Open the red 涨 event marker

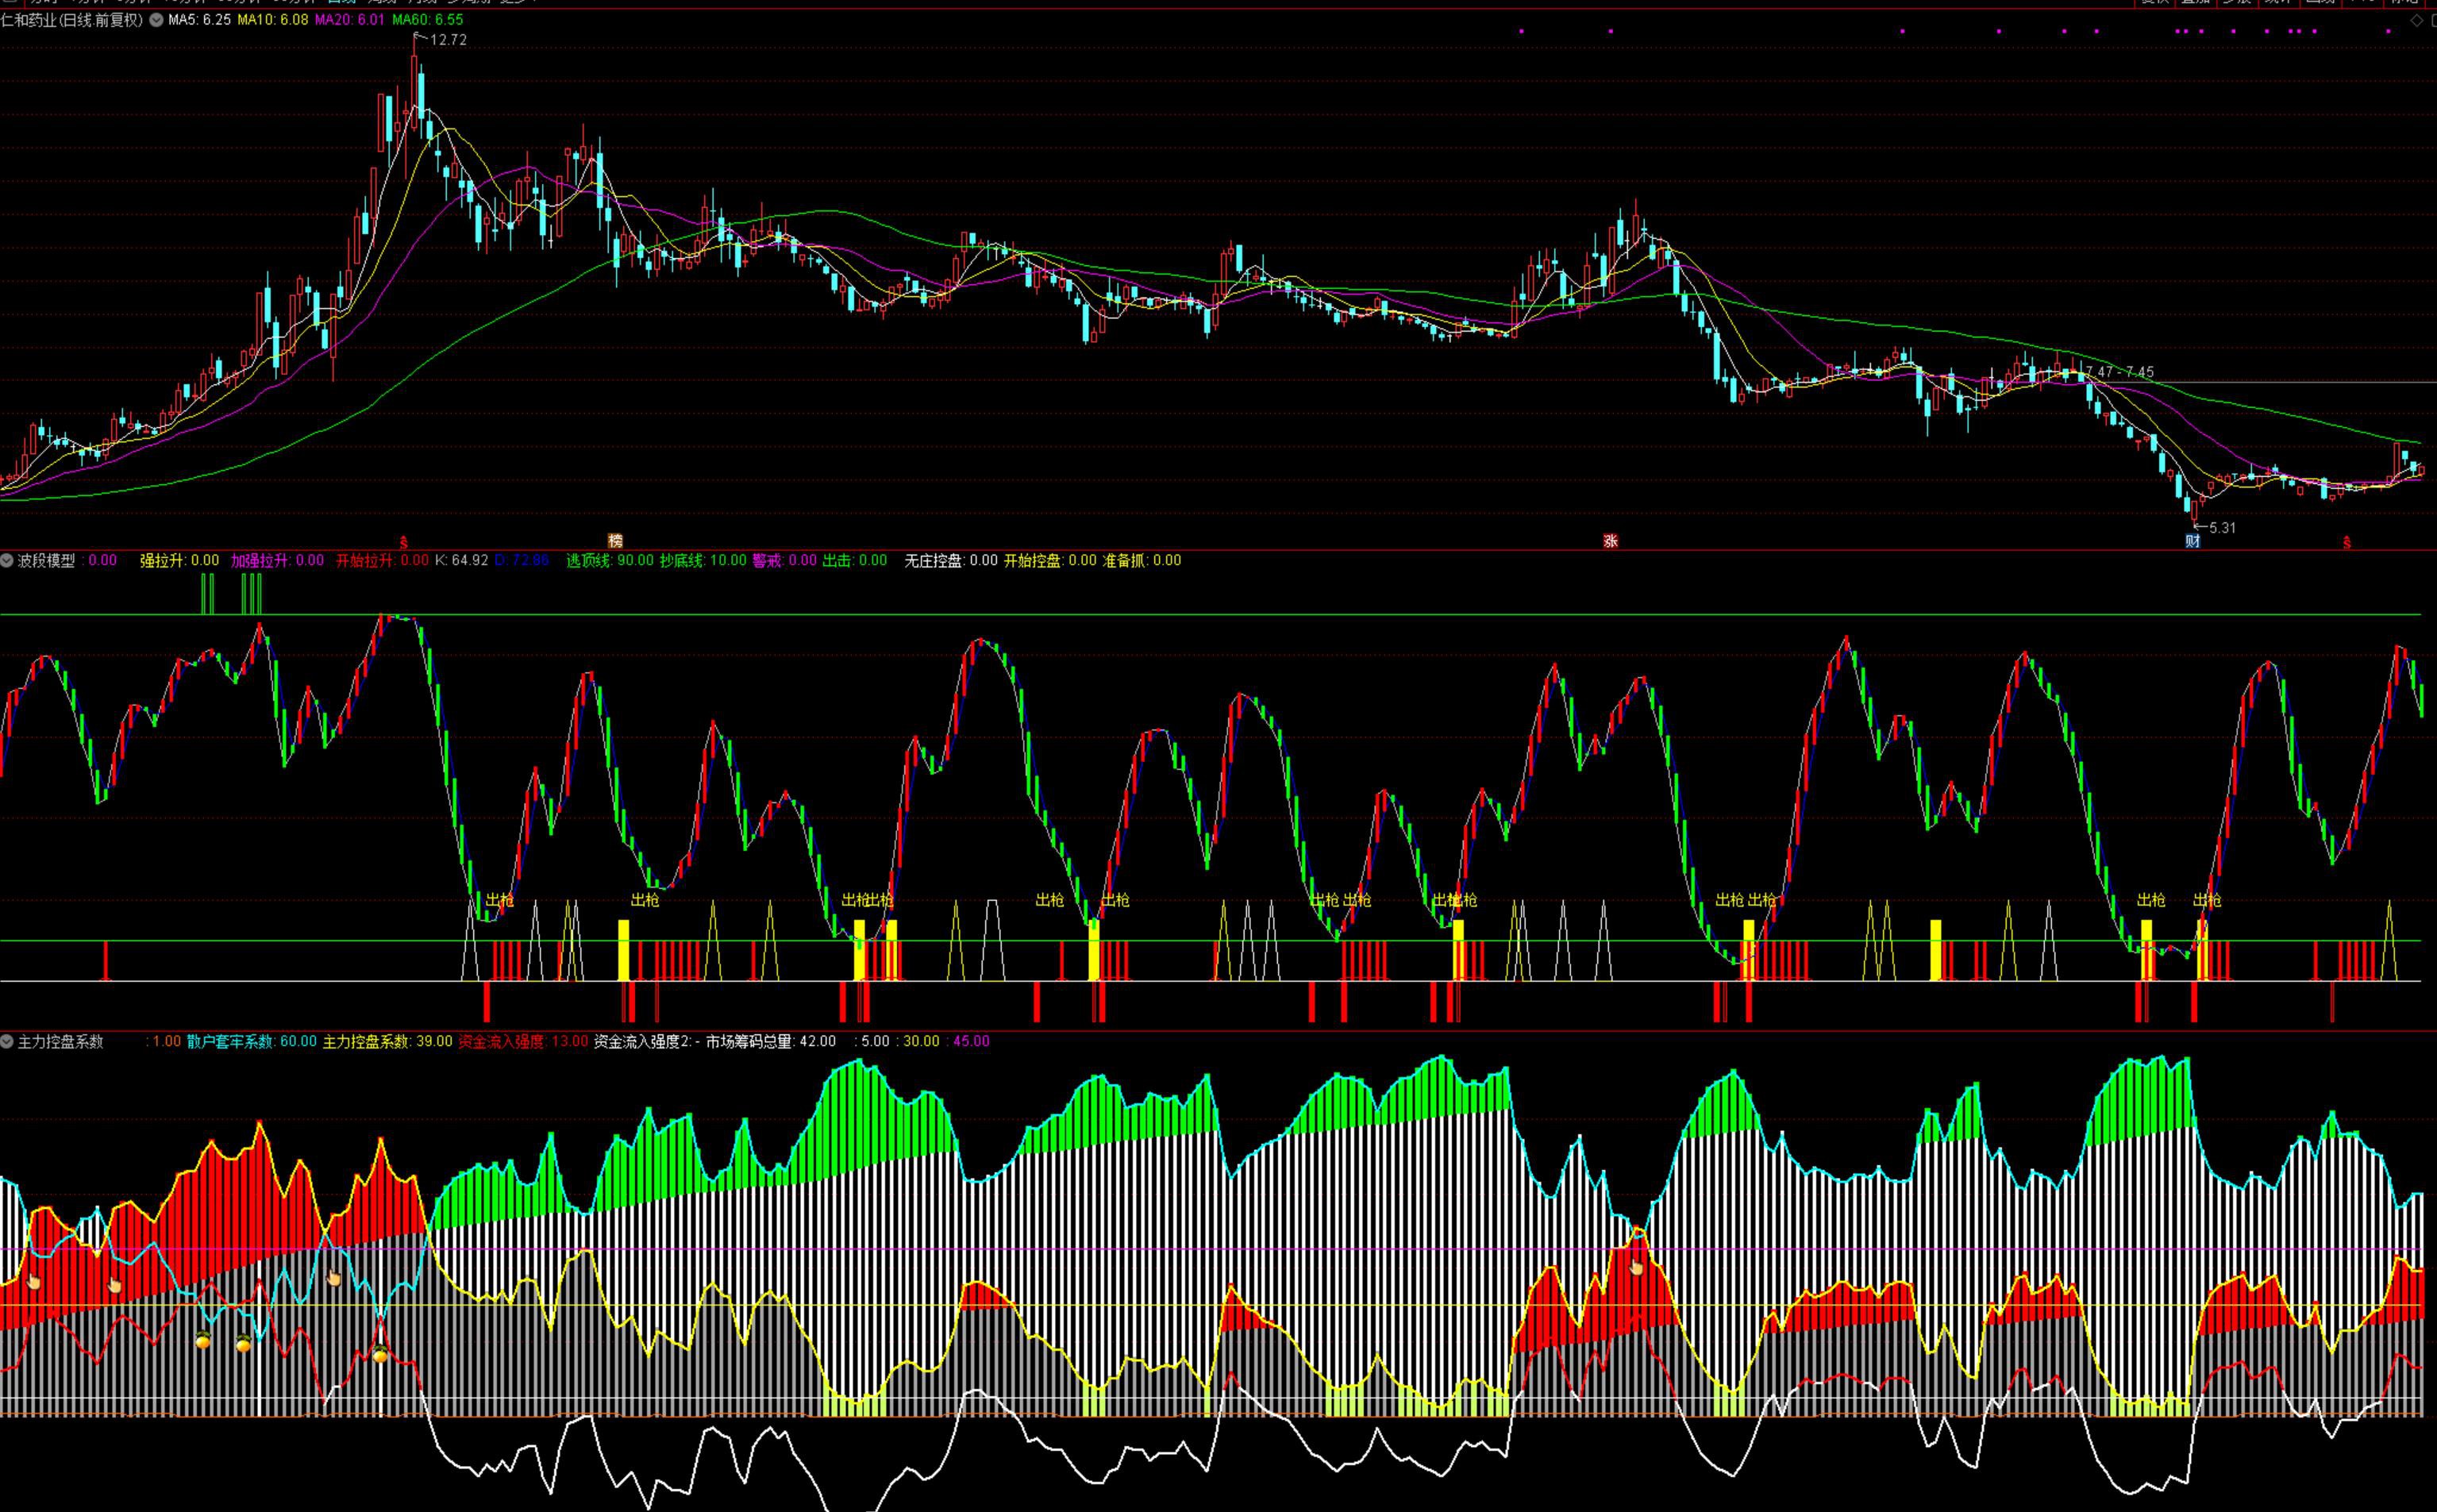(1610, 541)
